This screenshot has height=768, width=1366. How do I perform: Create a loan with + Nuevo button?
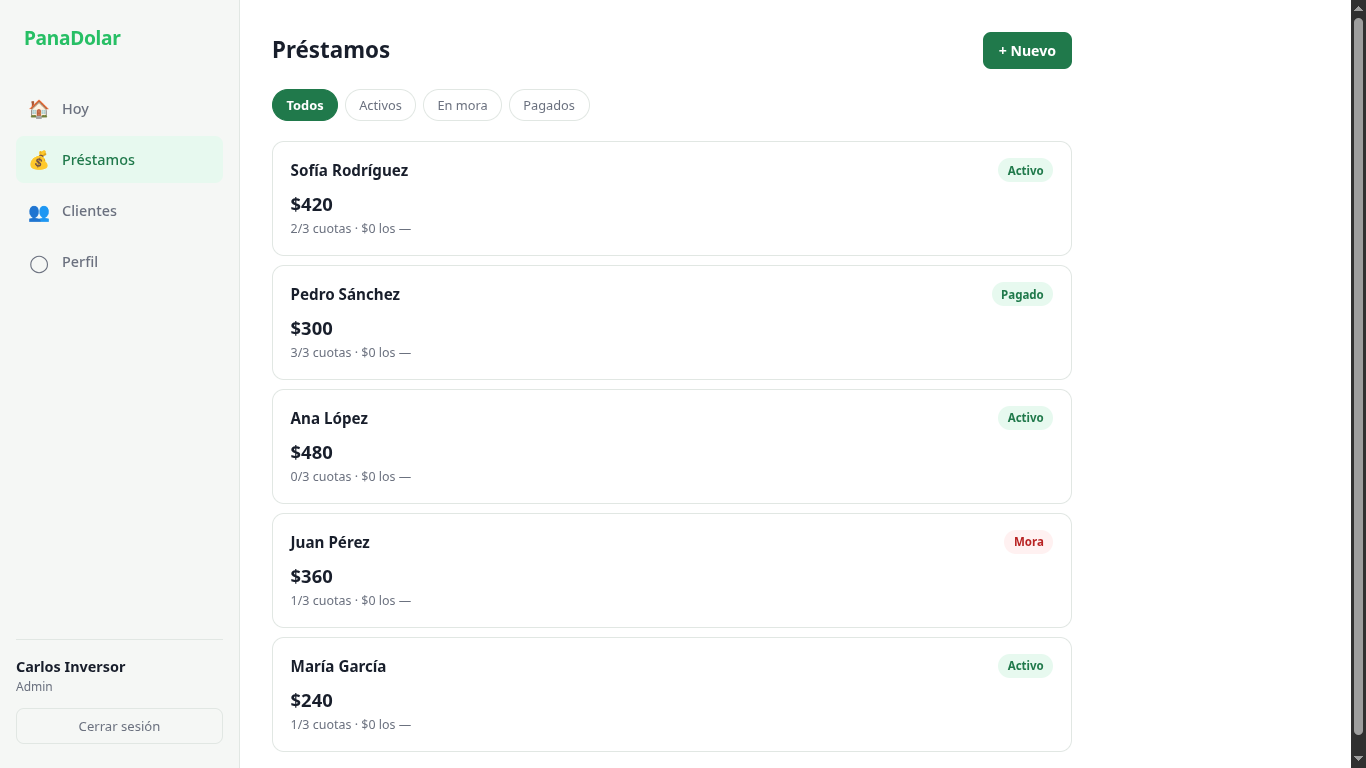[1027, 51]
